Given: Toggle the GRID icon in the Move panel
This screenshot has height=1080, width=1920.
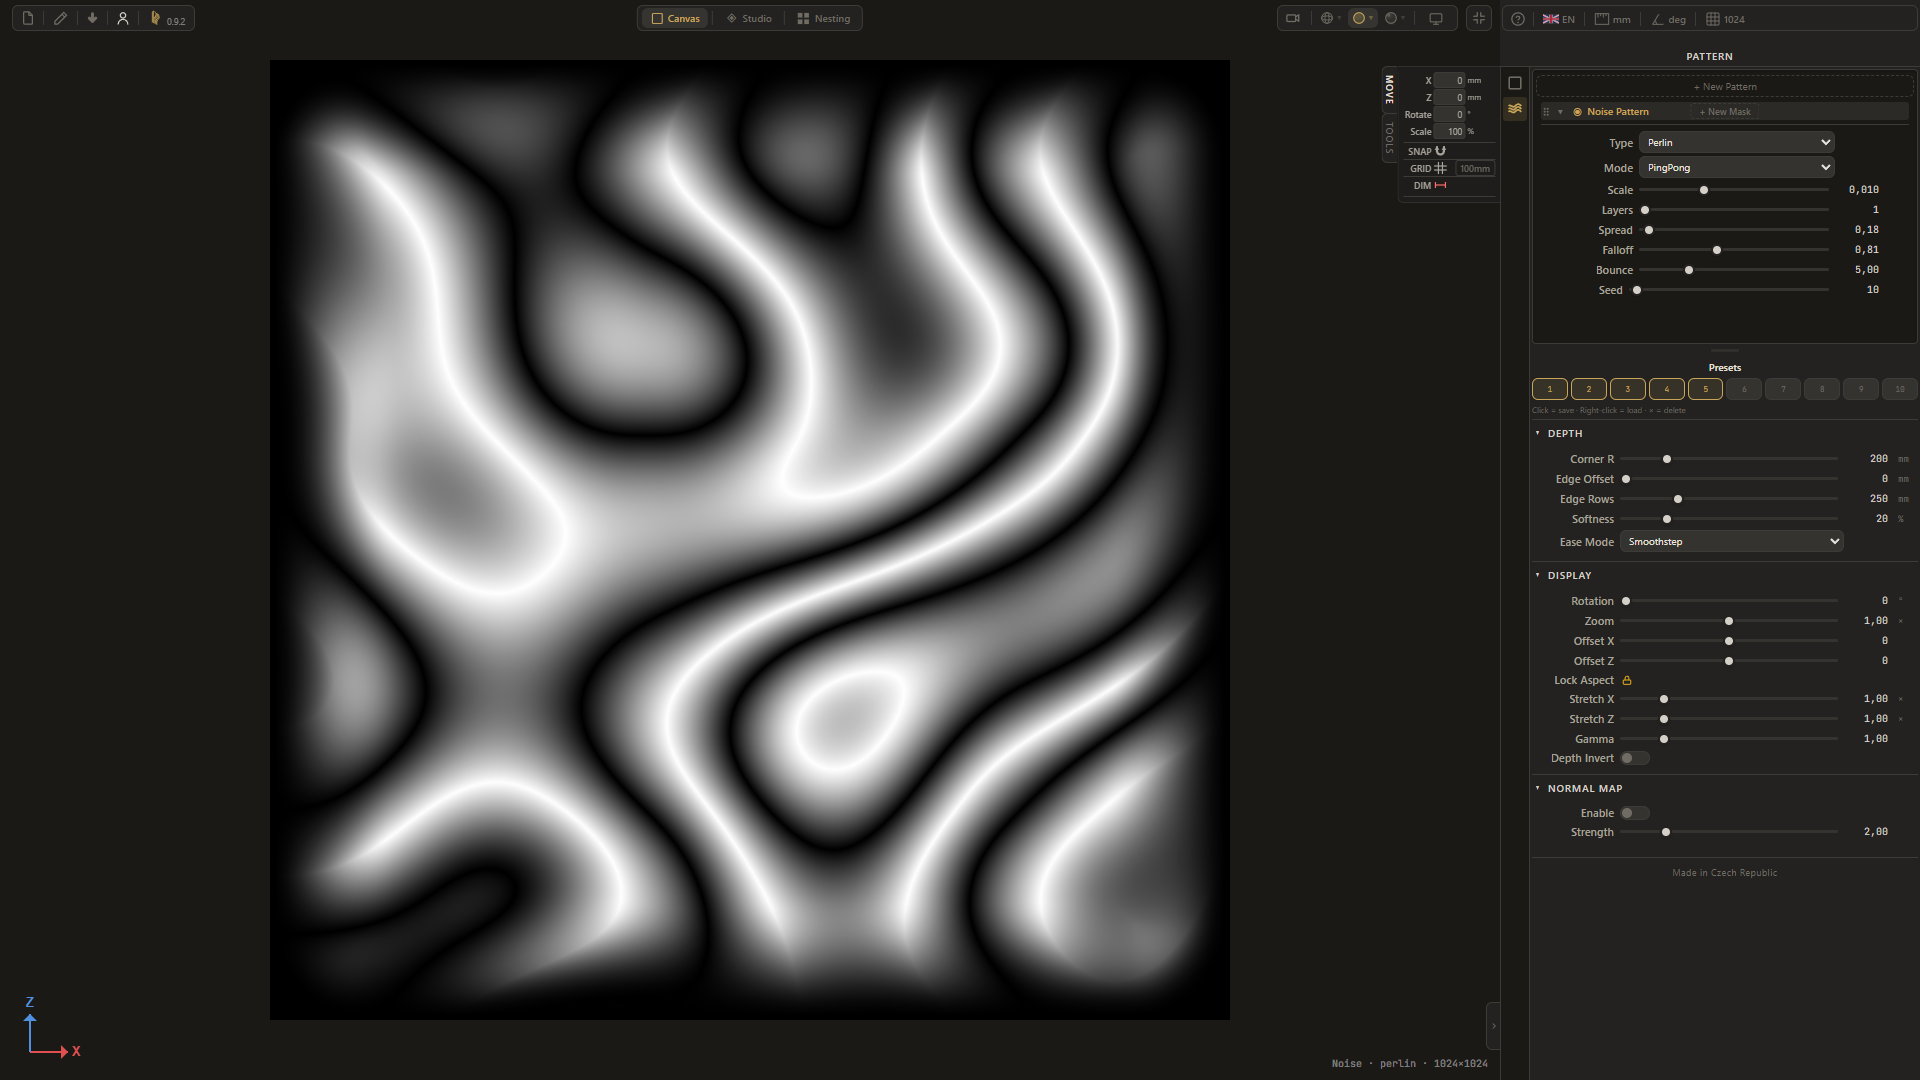Looking at the screenshot, I should pyautogui.click(x=1440, y=168).
